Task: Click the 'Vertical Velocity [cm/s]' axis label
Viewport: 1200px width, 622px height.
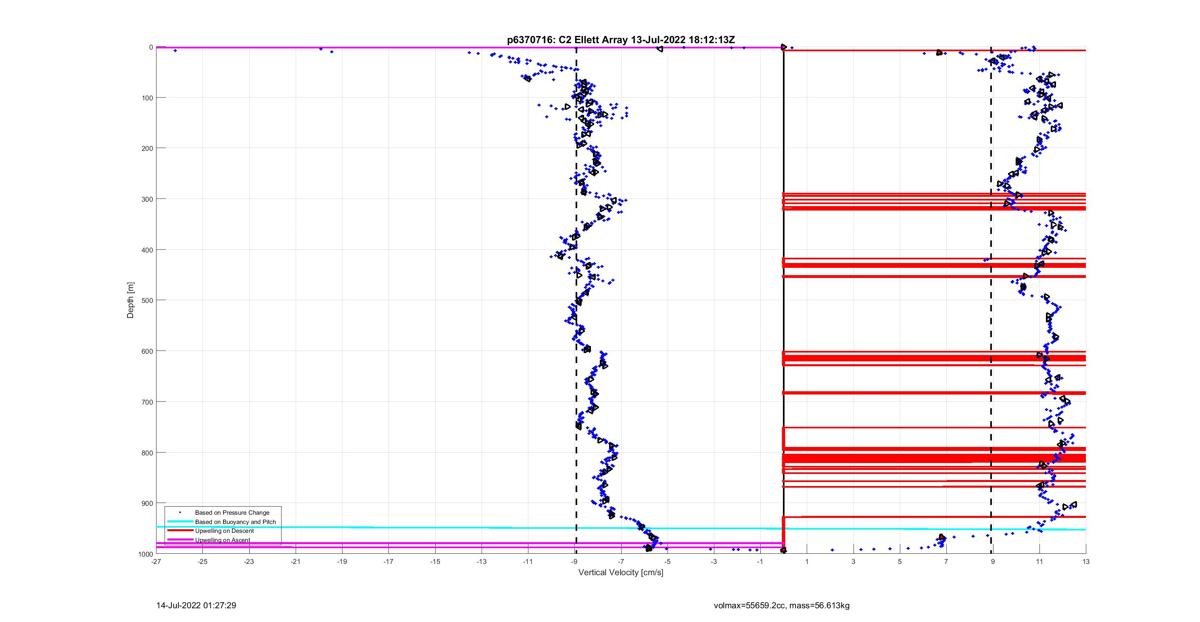Action: 621,573
